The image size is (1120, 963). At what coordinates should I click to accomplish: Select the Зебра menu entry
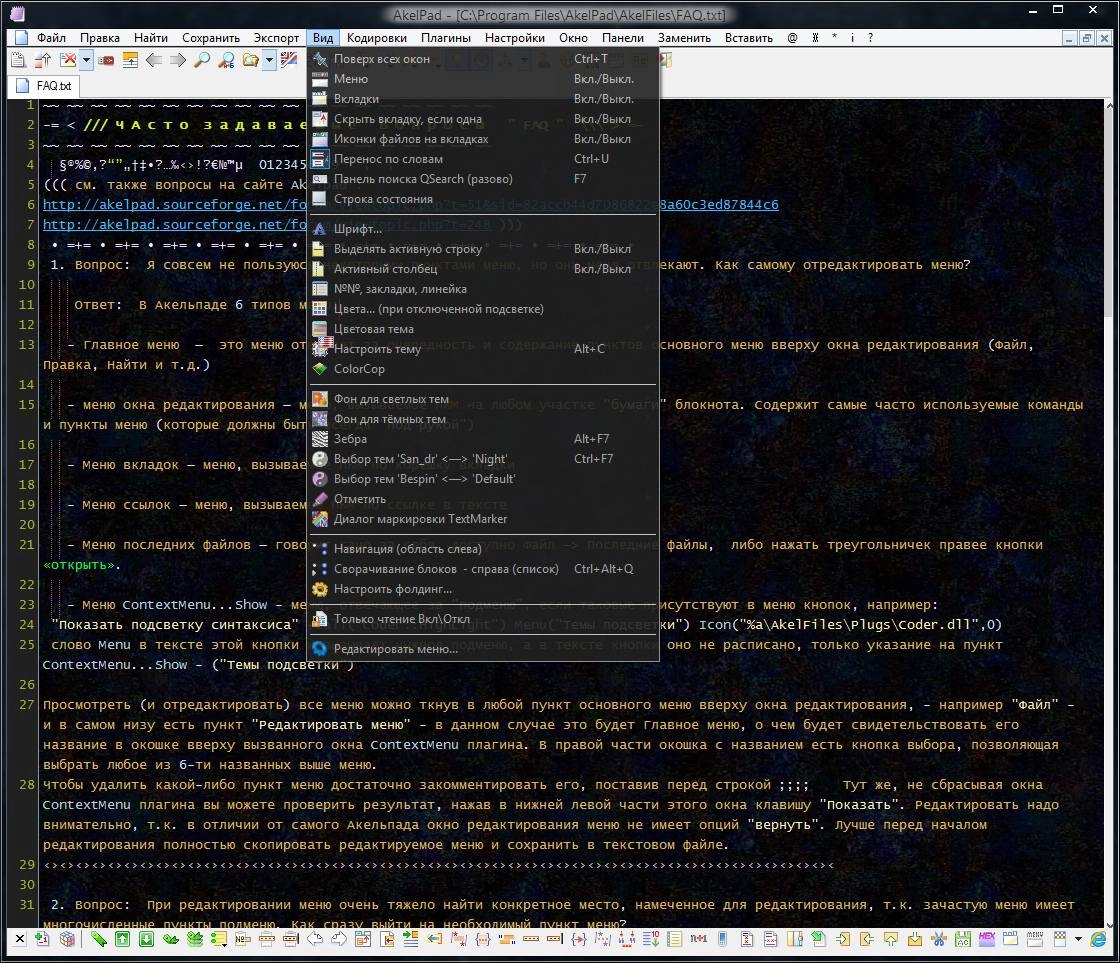pyautogui.click(x=483, y=439)
